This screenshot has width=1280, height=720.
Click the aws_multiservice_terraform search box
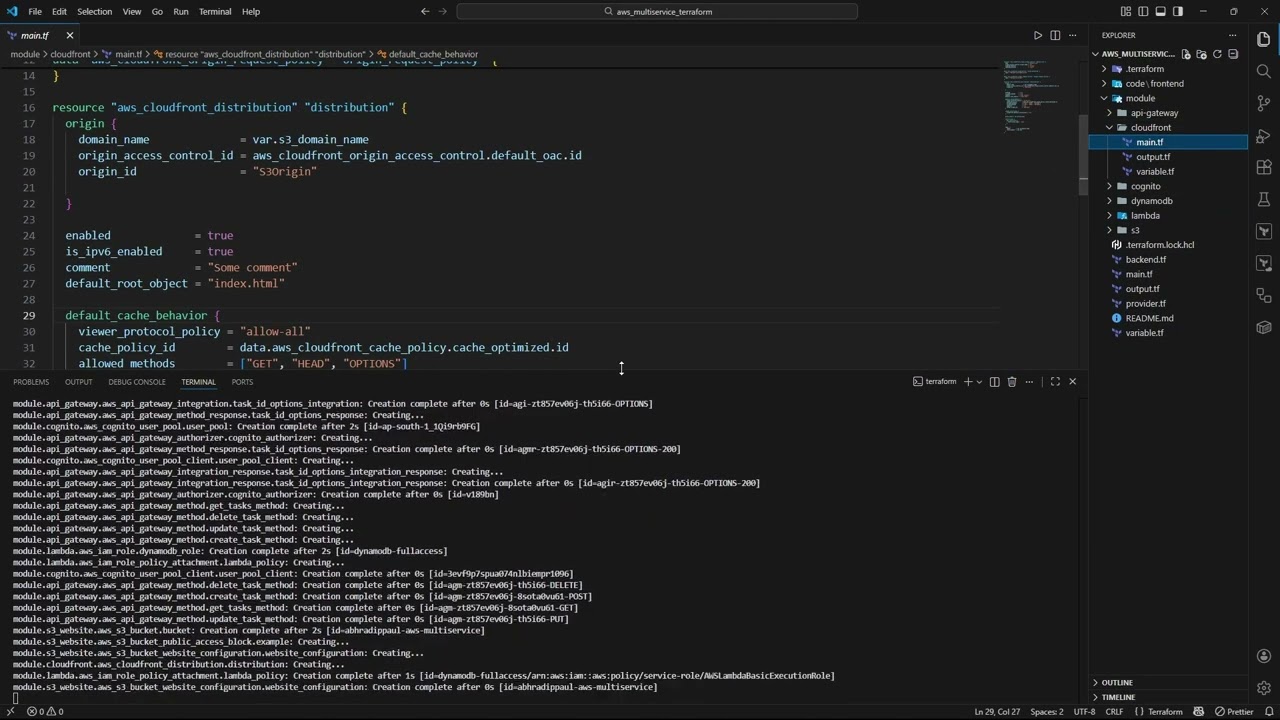[x=657, y=11]
